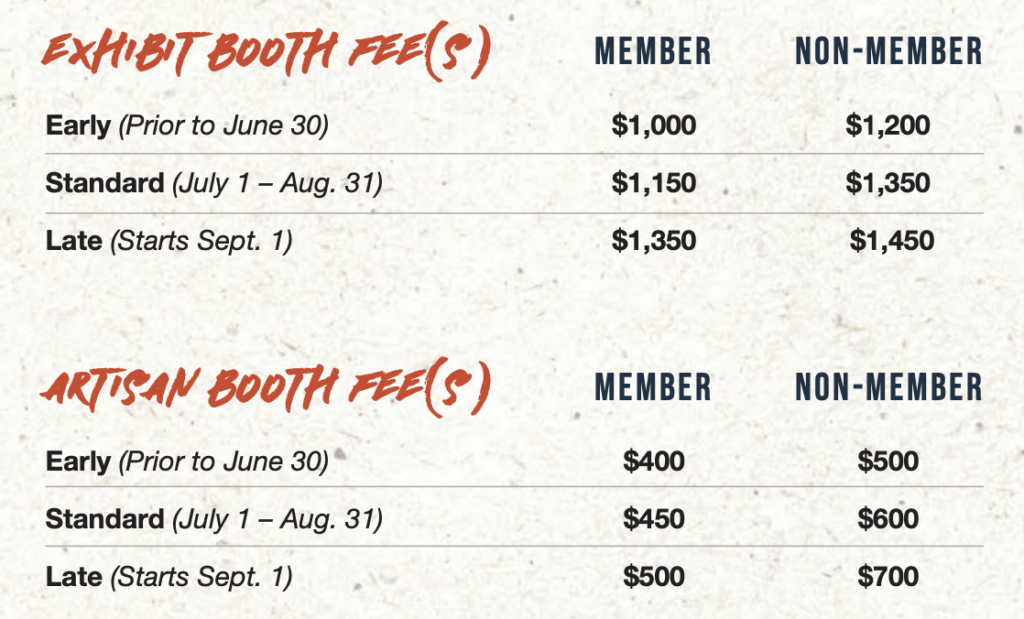The height and width of the screenshot is (619, 1024).
Task: Select the $1,150 standard member exhibit price
Action: coord(654,183)
